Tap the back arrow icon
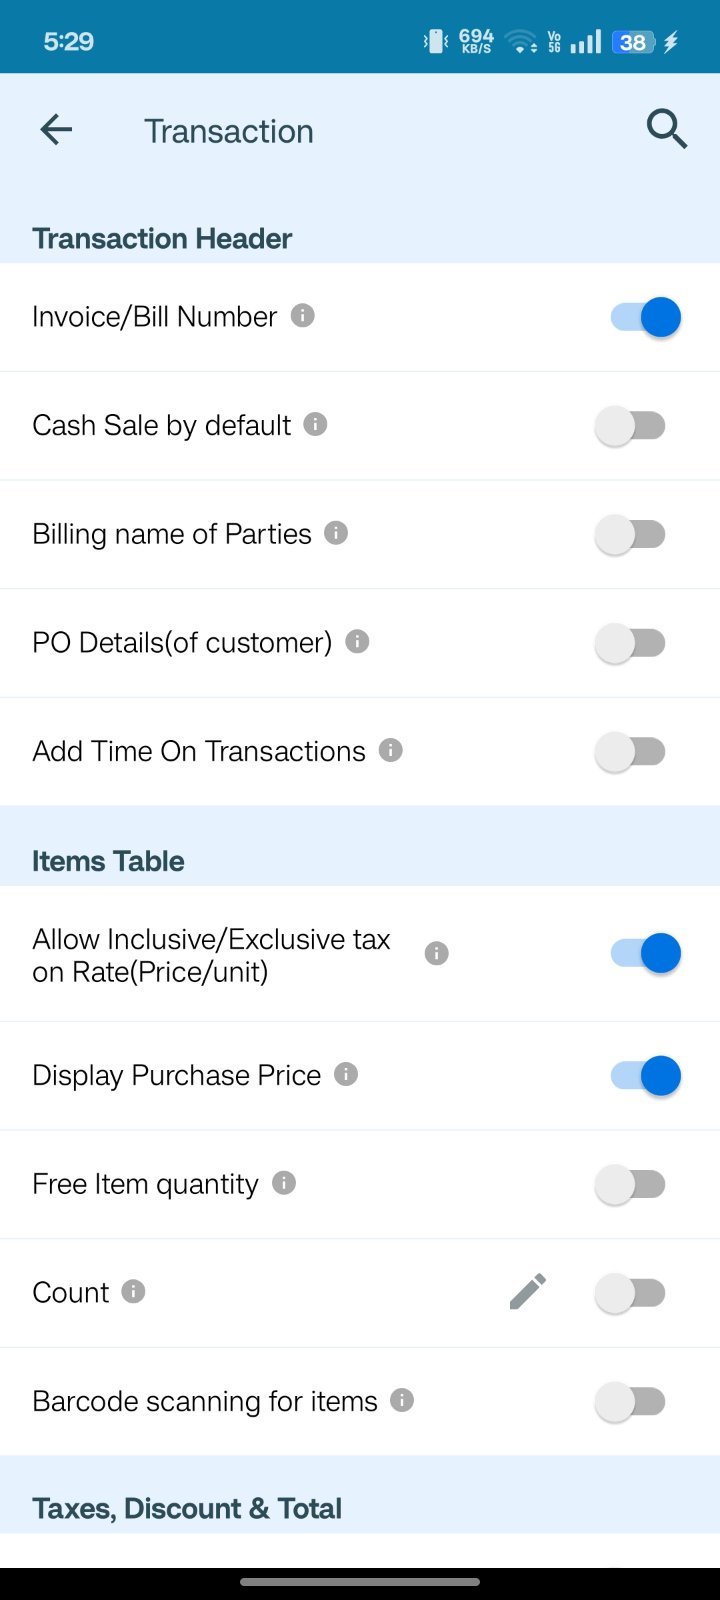 point(56,130)
